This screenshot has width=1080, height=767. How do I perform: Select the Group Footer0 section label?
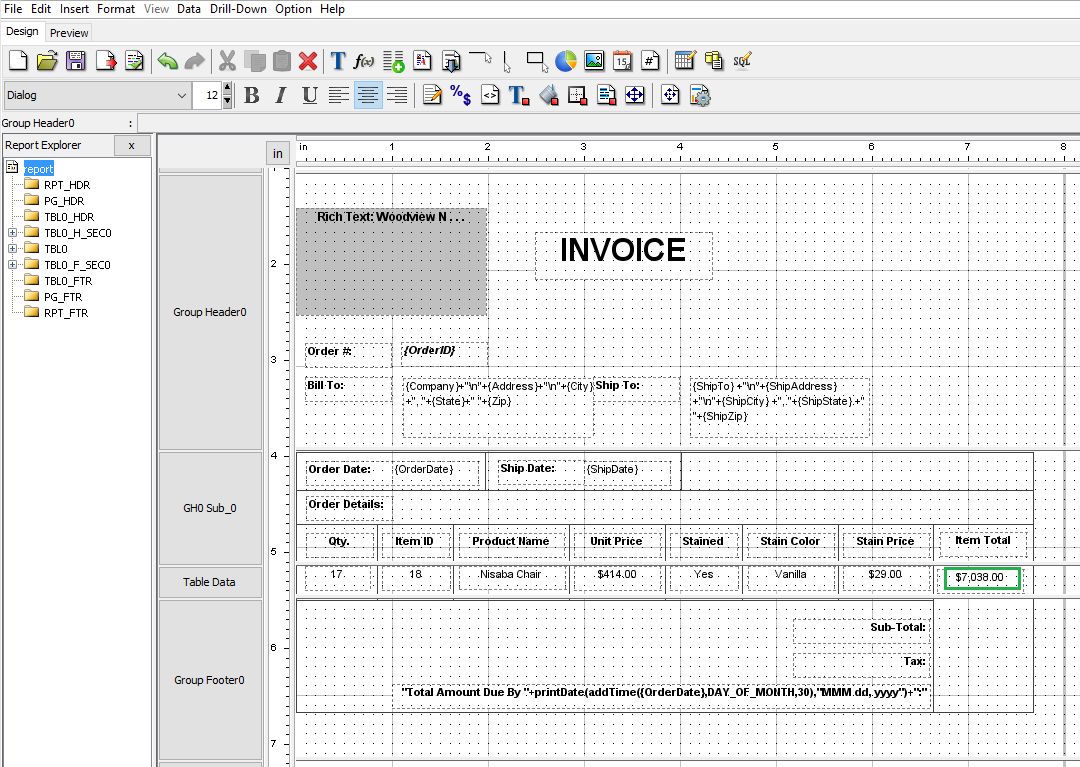(209, 680)
